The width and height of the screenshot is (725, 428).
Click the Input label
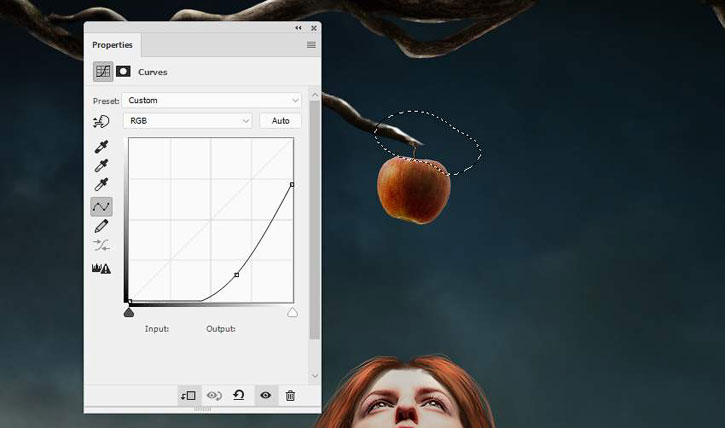(x=157, y=329)
